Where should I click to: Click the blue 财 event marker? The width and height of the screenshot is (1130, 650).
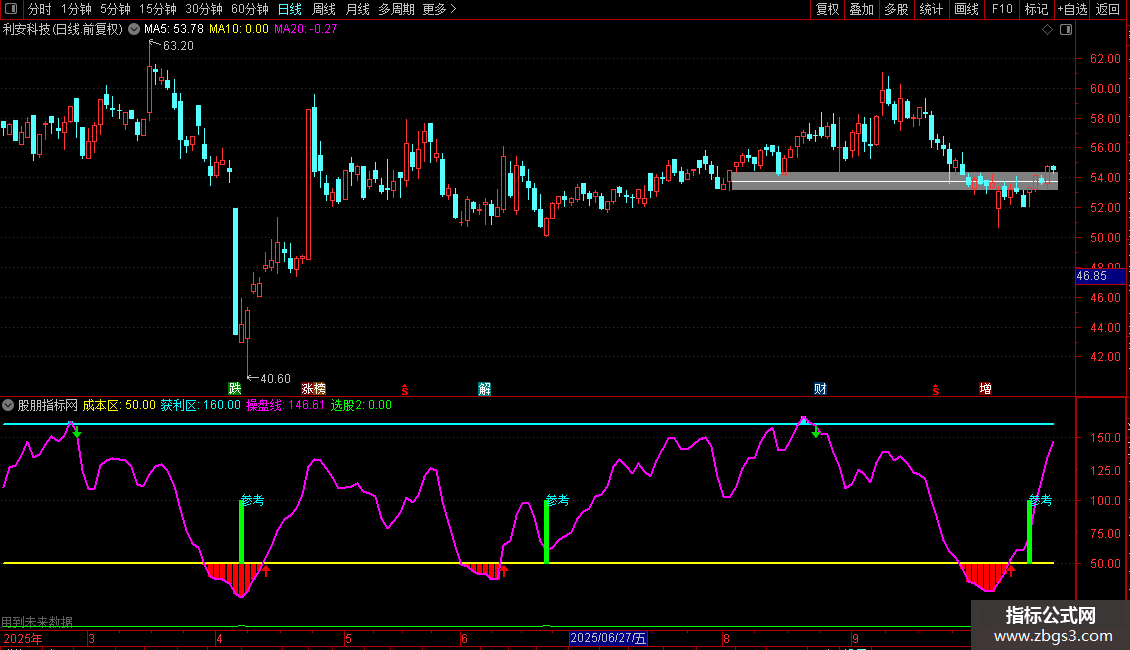click(x=820, y=388)
